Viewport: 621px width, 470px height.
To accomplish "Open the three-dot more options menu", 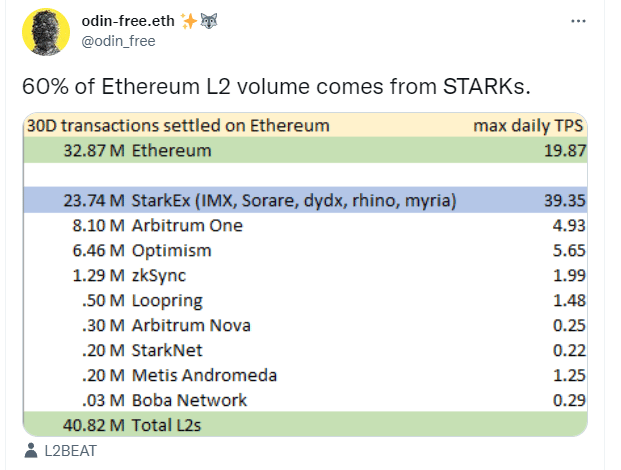I will (578, 21).
